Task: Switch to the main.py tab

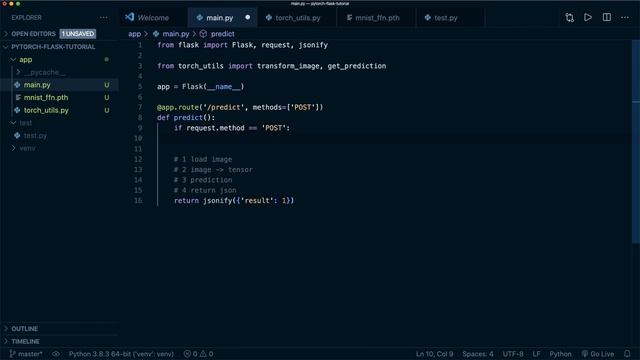Action: point(223,18)
